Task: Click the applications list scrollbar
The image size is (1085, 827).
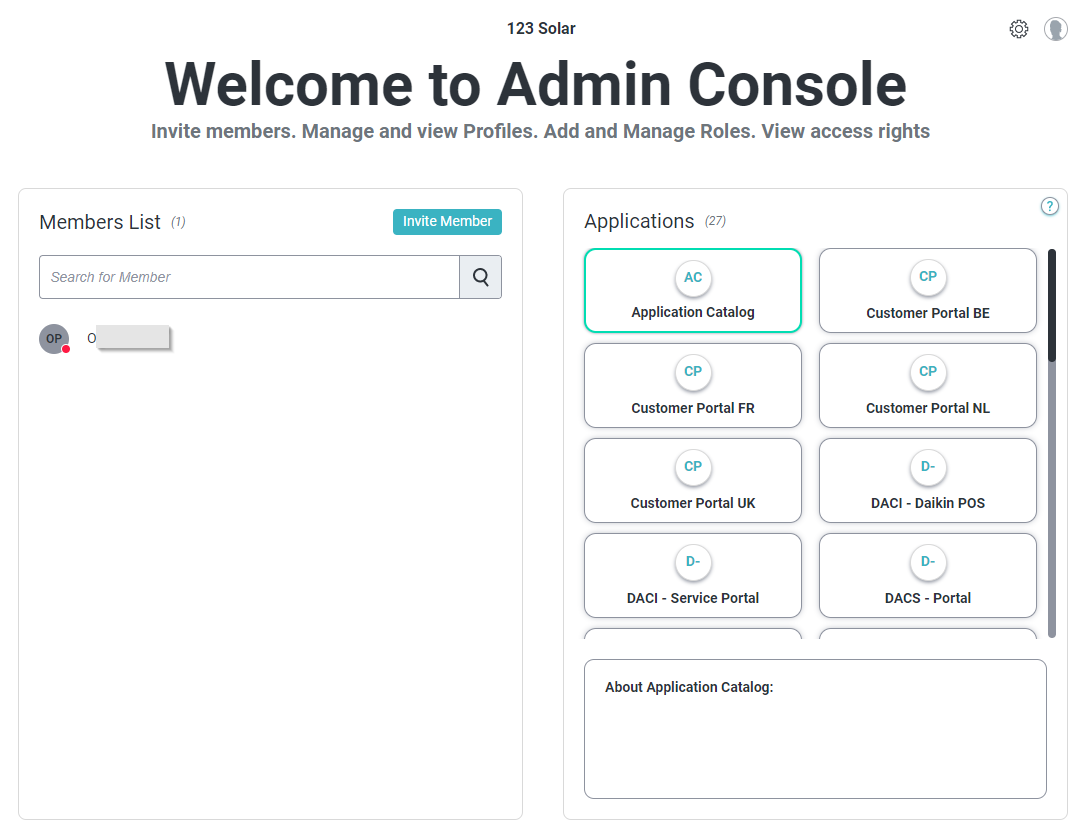Action: [1052, 443]
